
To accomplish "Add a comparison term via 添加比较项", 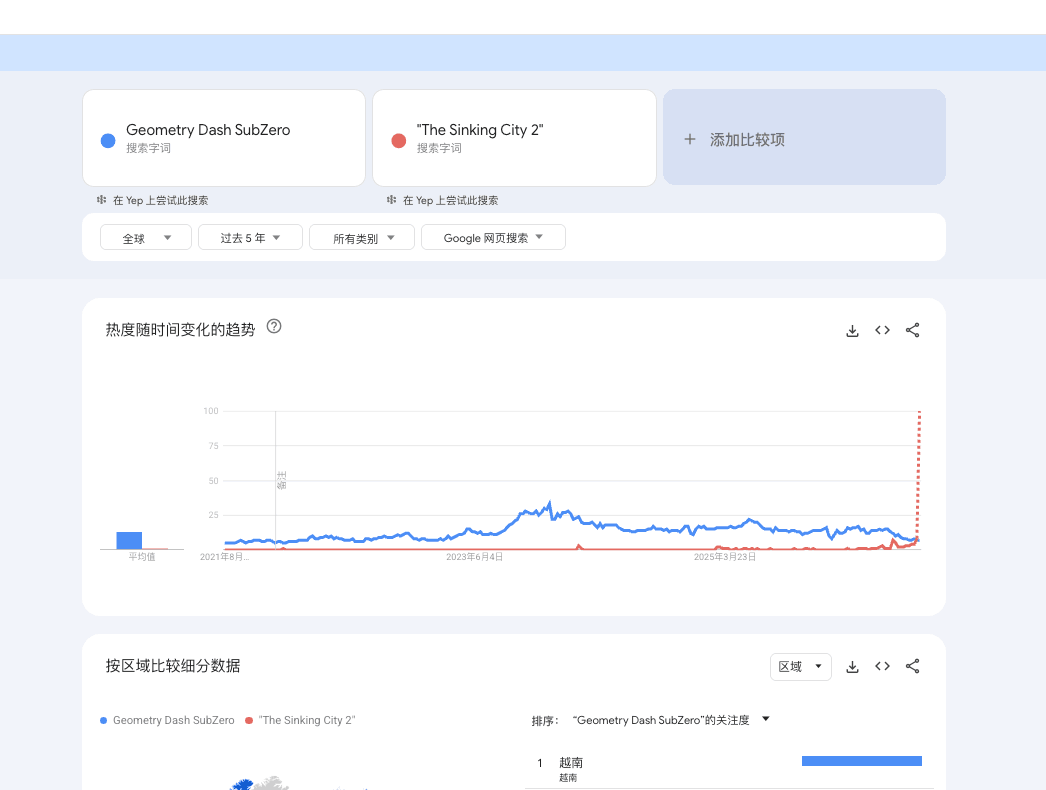I will (804, 137).
